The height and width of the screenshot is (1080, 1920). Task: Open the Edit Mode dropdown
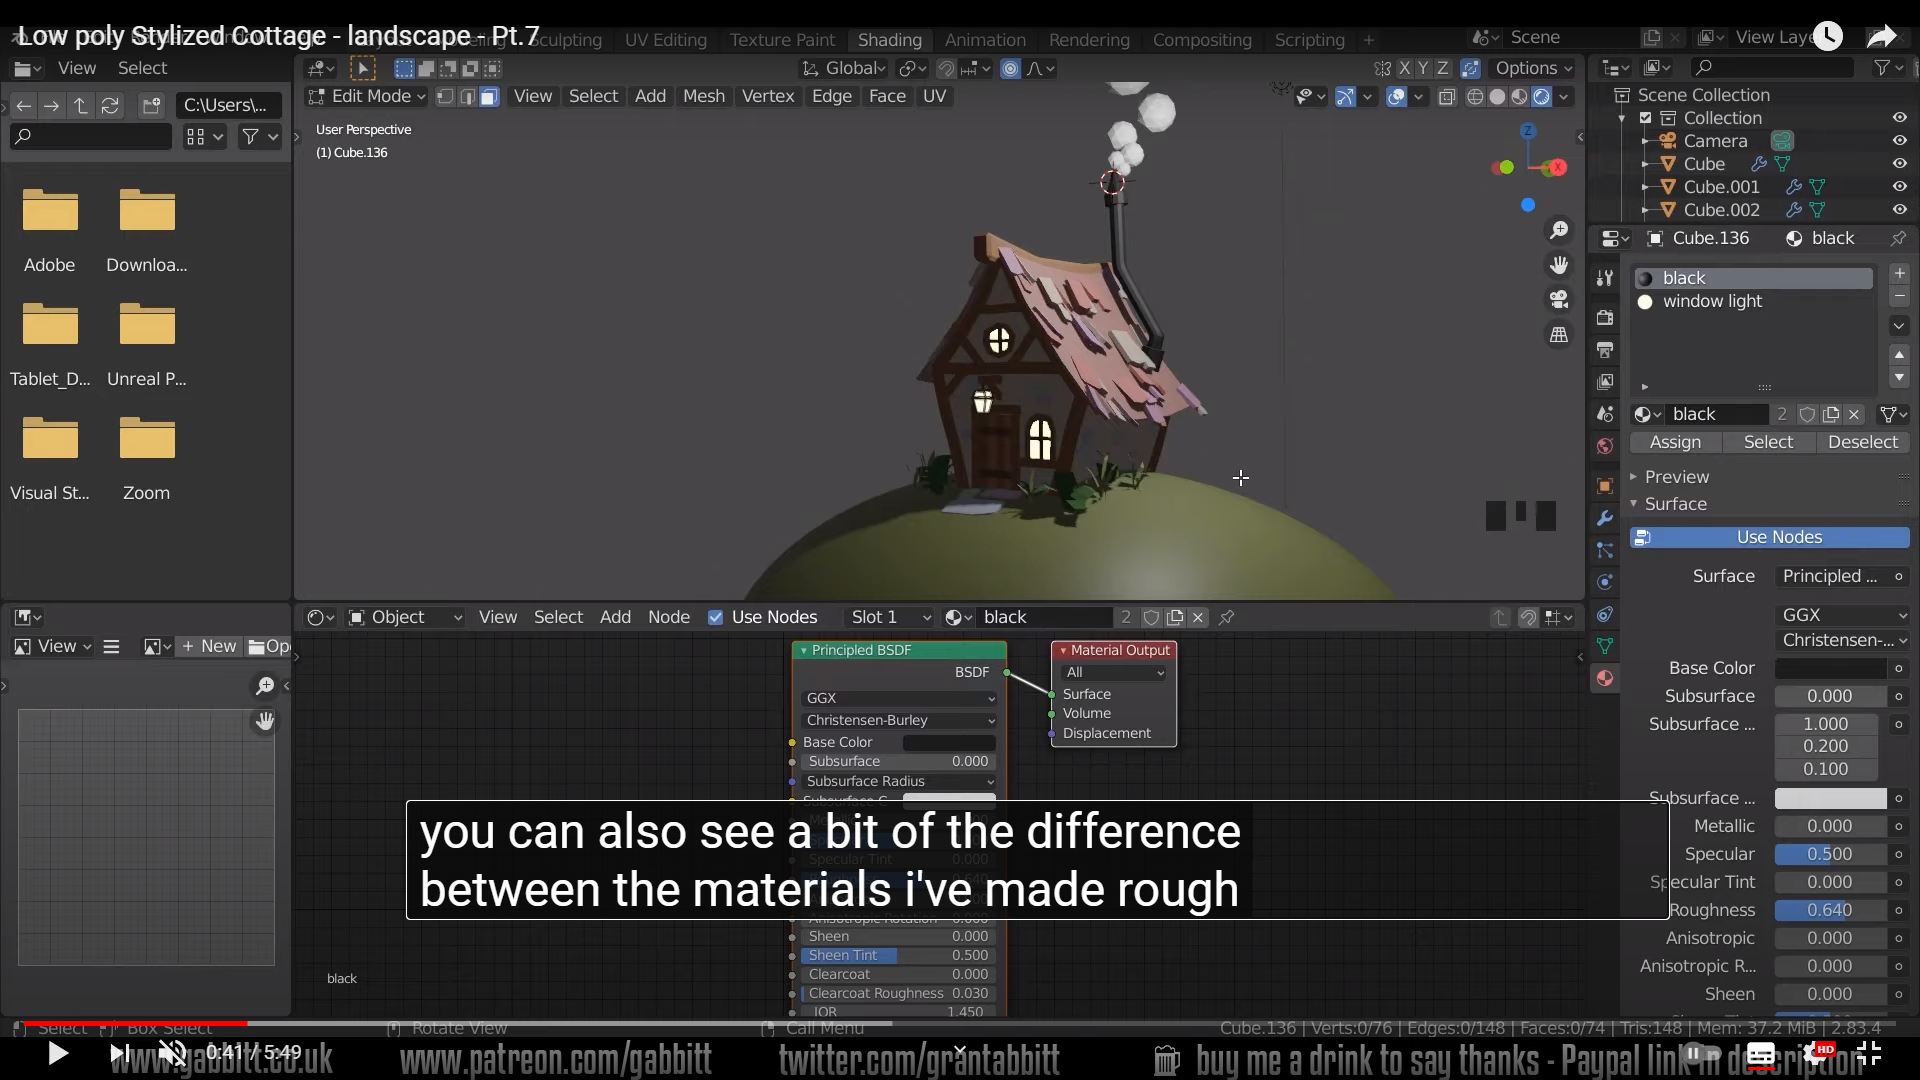point(367,96)
